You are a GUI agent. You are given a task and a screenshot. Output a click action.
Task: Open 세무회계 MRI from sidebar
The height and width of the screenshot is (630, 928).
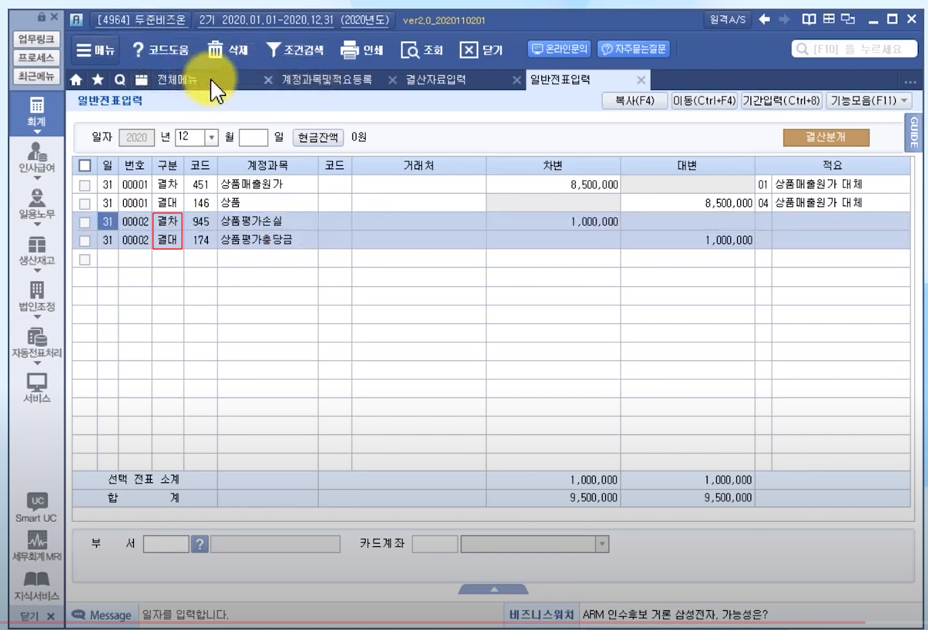coord(37,546)
